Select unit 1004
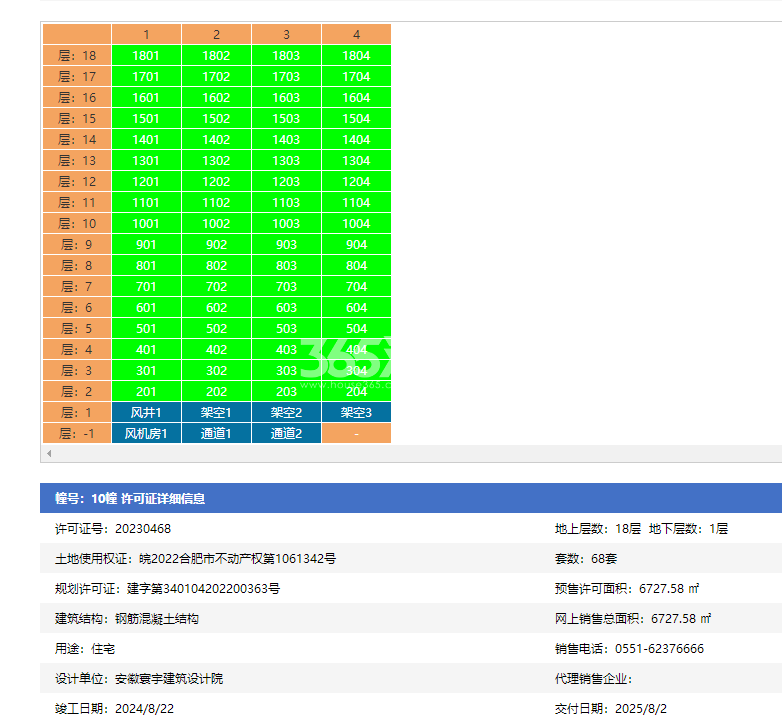Screen dimensions: 782x727 pos(356,223)
